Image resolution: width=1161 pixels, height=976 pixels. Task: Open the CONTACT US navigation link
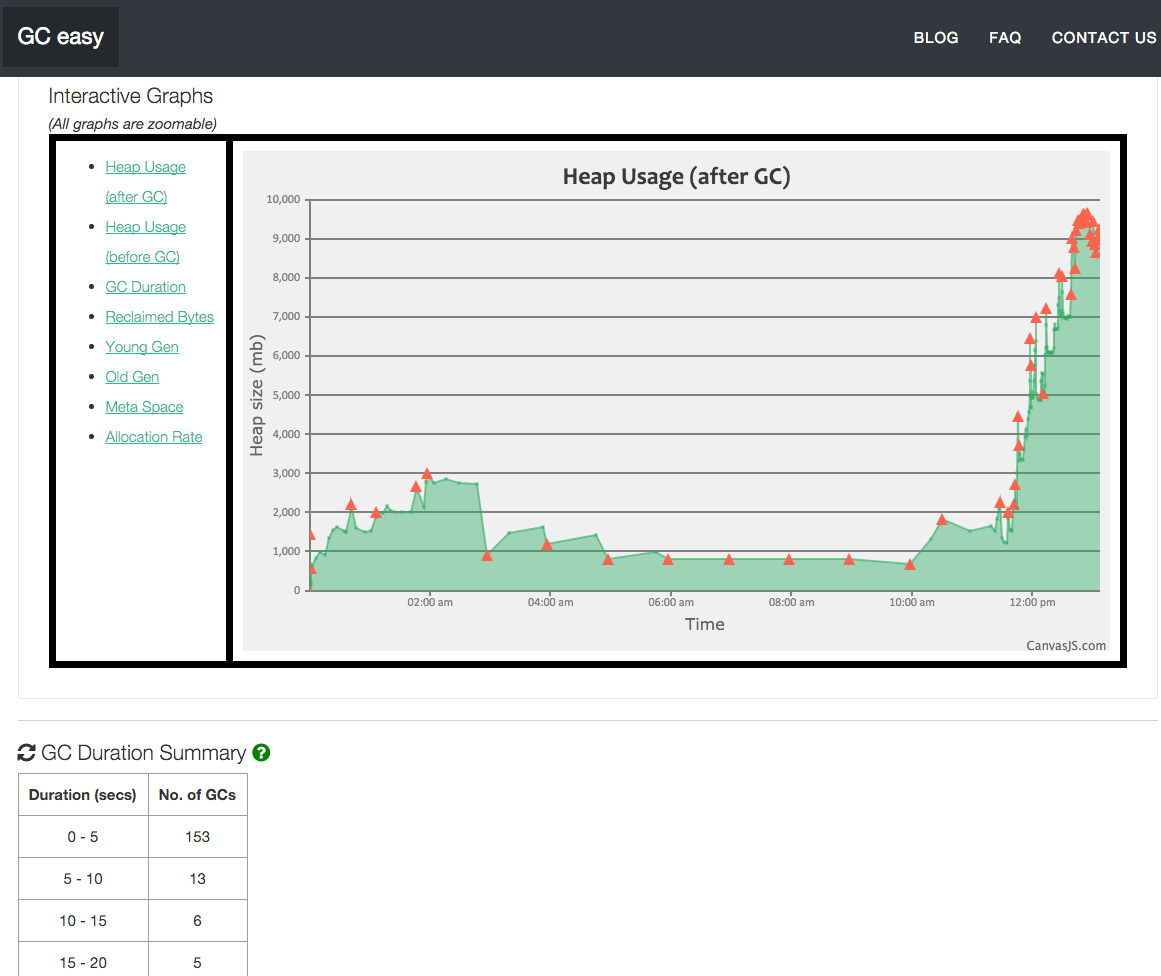tap(1103, 38)
